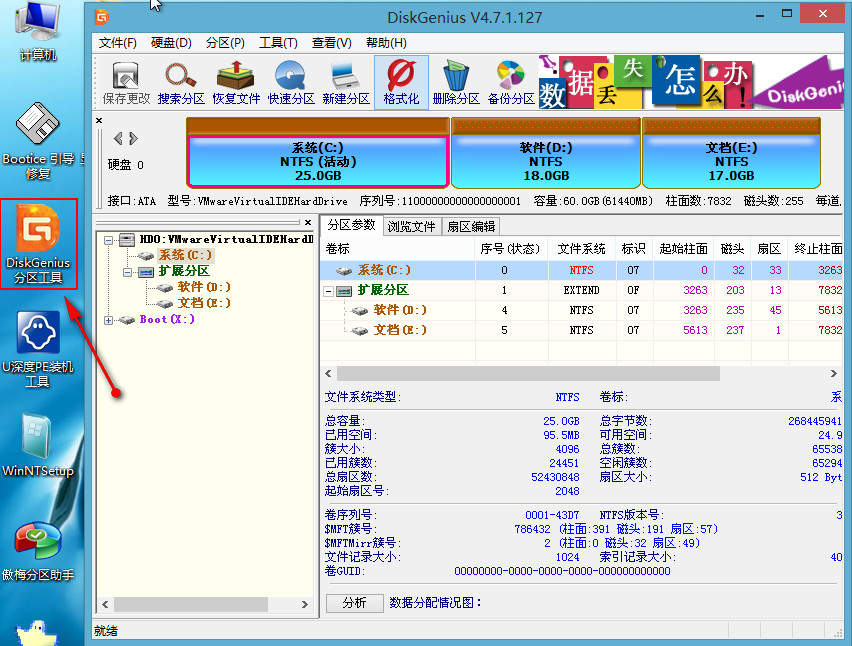Open the Computer (计算机) desktop icon
Viewport: 852px width, 646px height.
tap(37, 32)
